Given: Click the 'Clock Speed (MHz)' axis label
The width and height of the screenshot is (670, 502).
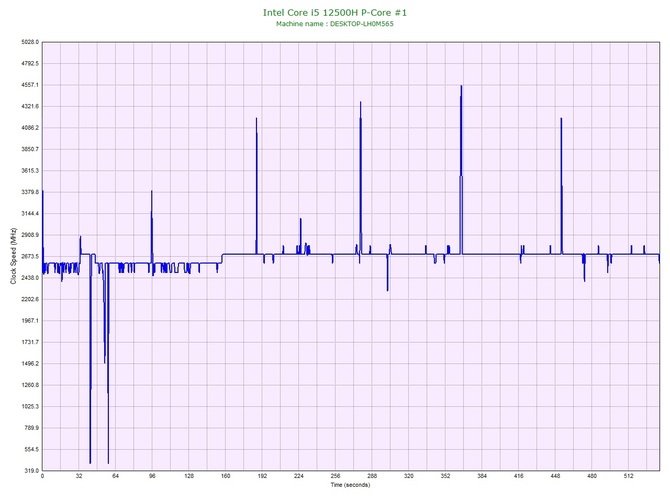Looking at the screenshot, I should [13, 256].
